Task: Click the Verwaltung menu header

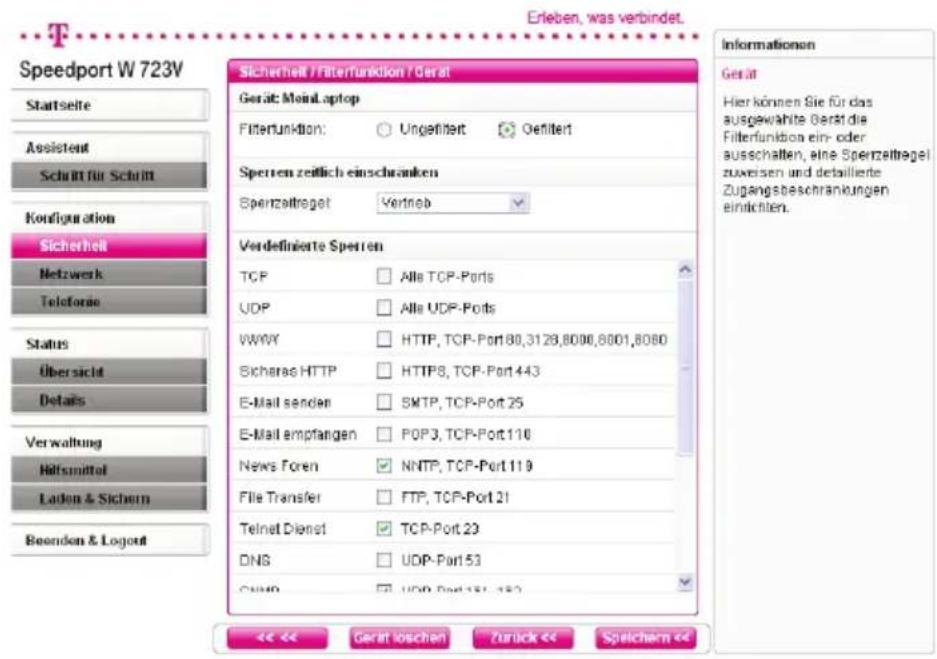Action: pyautogui.click(x=110, y=443)
